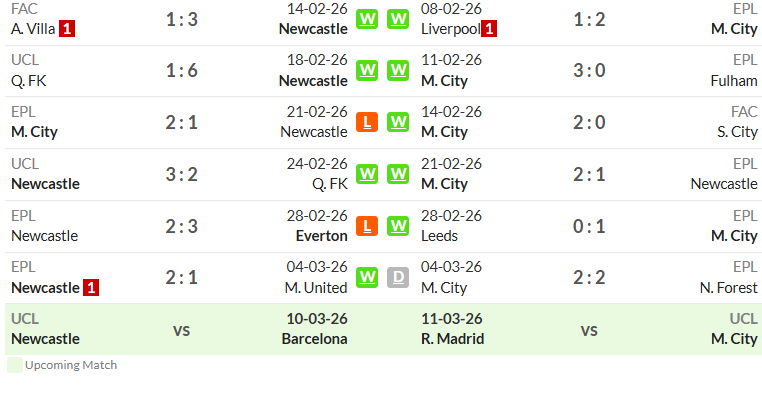
Task: Click the W badge for Leeds vs M. City
Action: pos(398,226)
